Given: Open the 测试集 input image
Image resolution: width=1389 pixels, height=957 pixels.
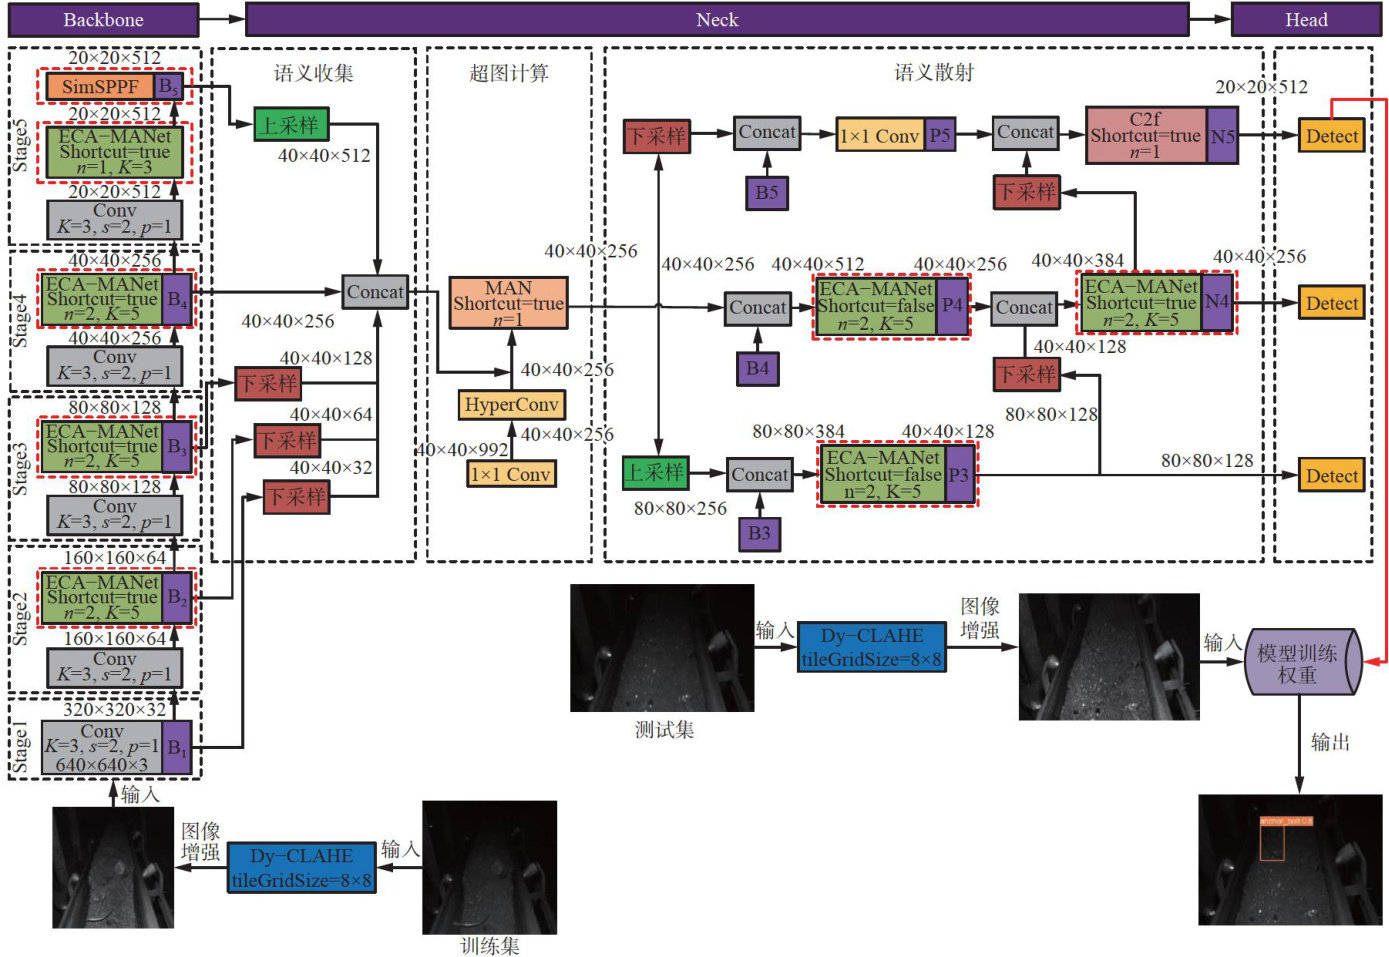Looking at the screenshot, I should [x=662, y=648].
